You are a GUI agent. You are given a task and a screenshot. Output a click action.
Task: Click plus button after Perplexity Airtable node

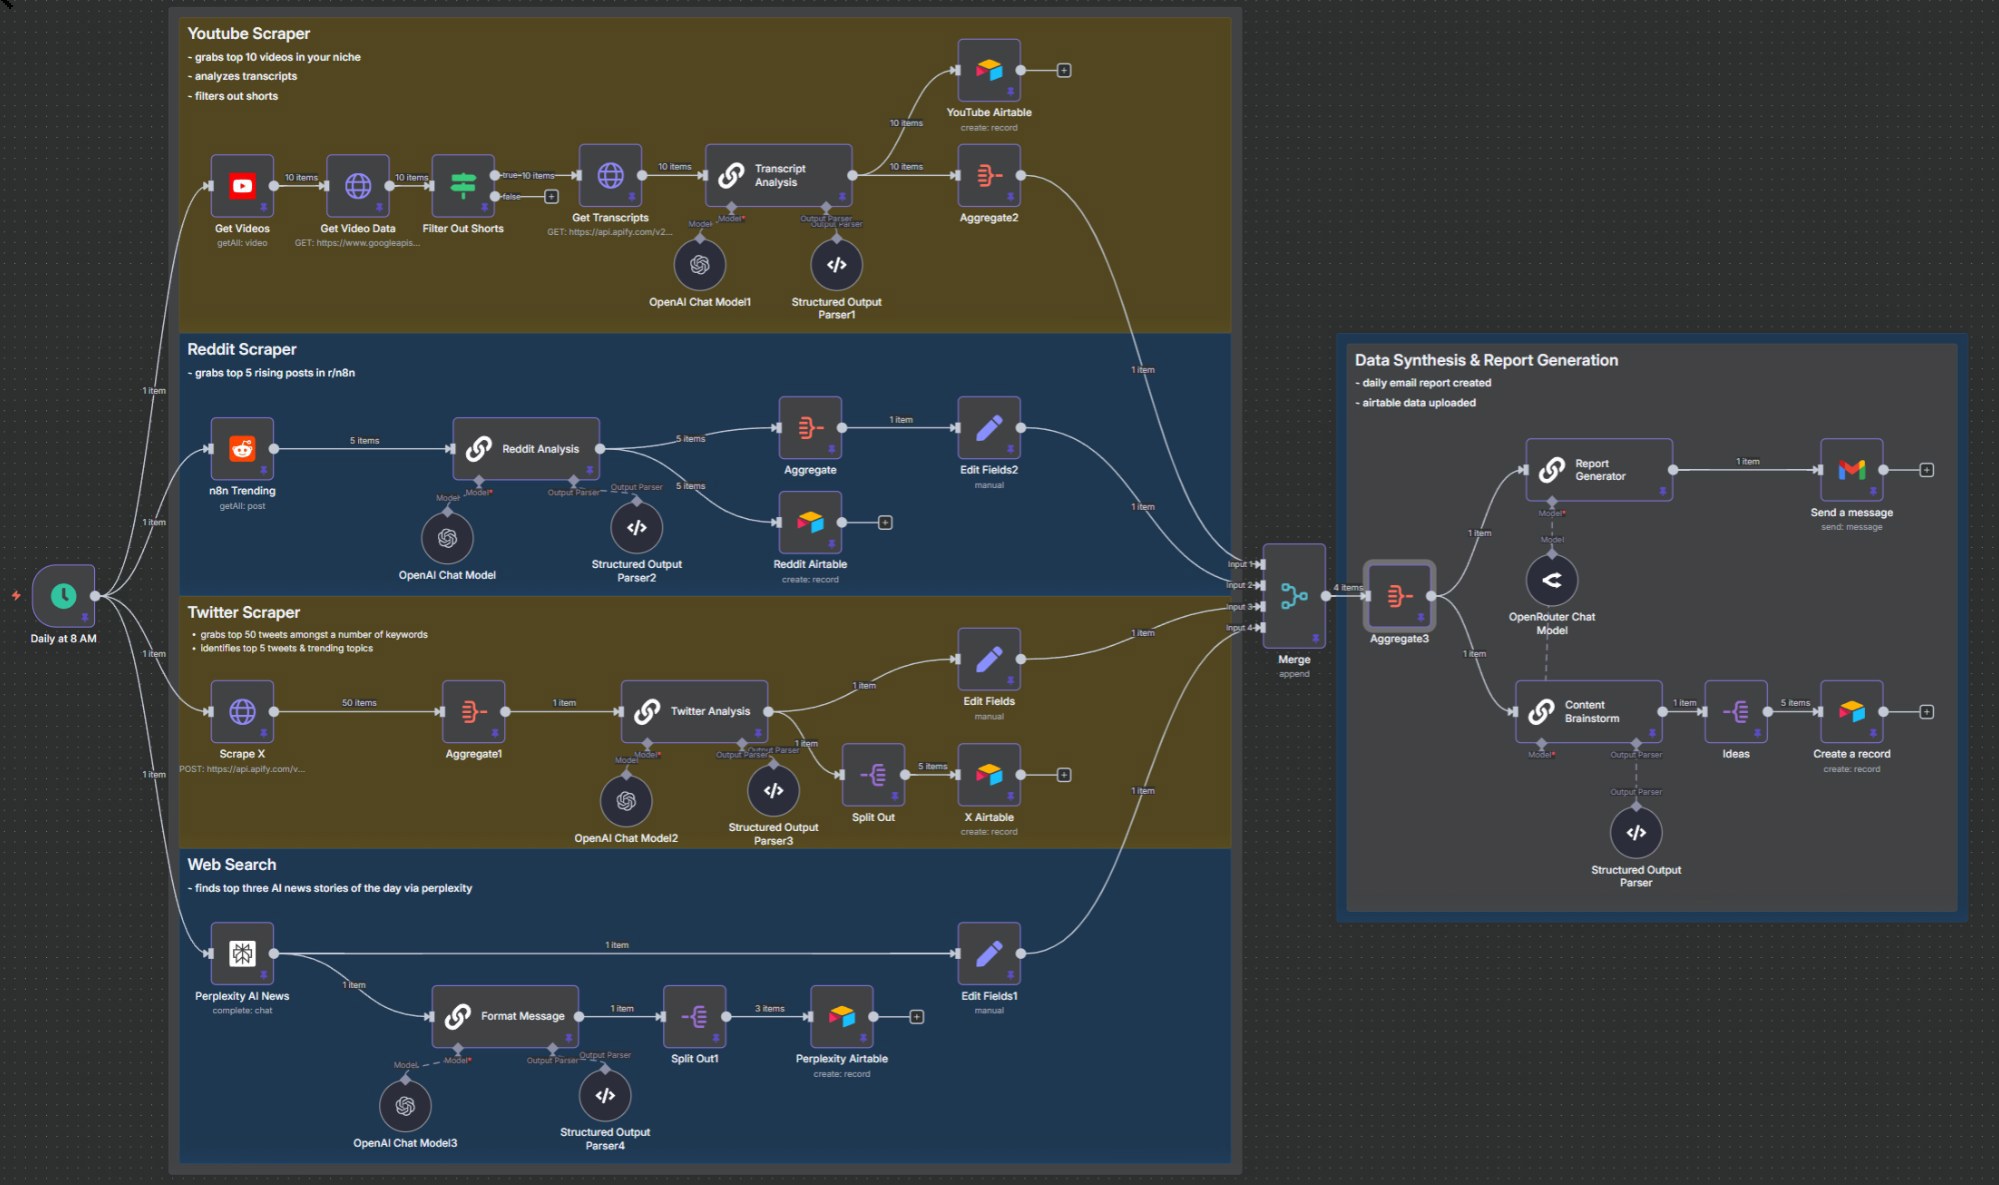pyautogui.click(x=916, y=1017)
